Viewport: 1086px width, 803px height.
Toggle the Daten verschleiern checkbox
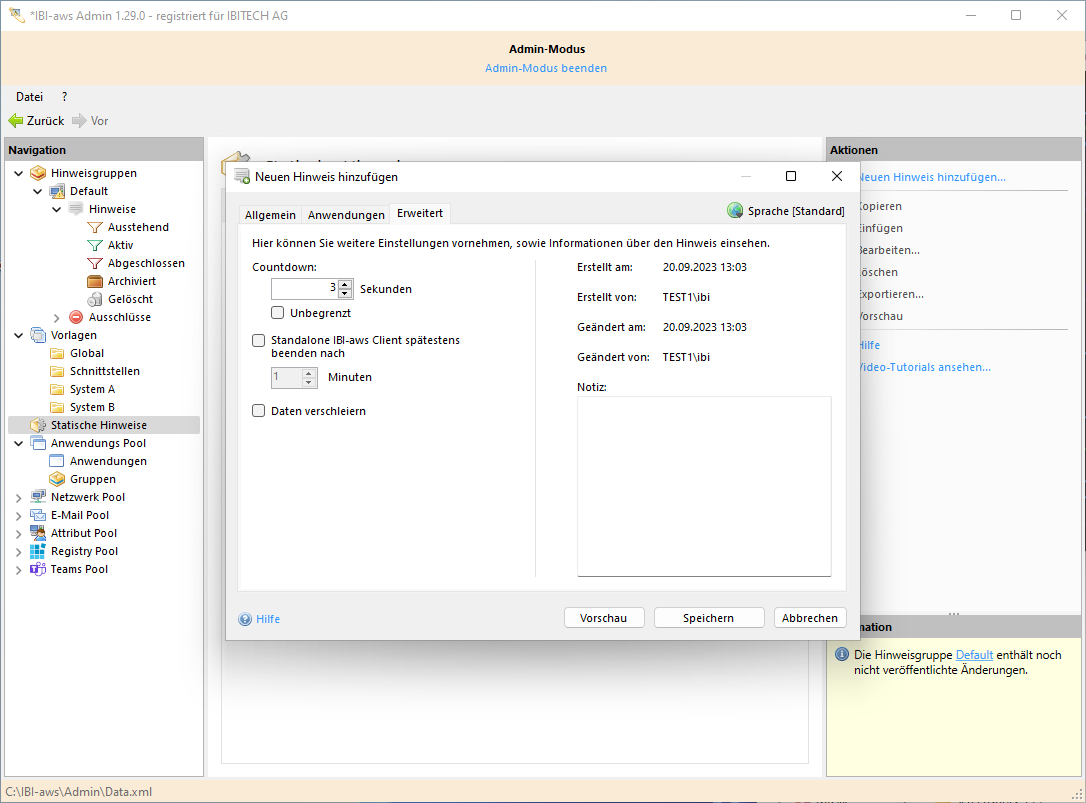click(x=259, y=411)
